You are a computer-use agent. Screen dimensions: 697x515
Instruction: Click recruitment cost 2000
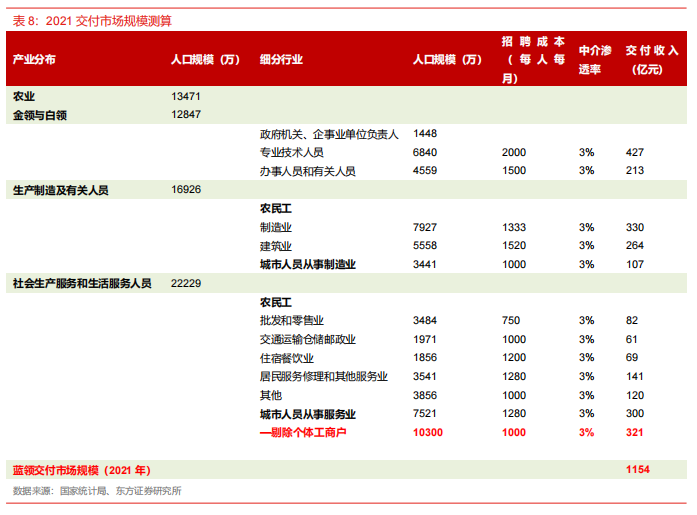point(514,152)
